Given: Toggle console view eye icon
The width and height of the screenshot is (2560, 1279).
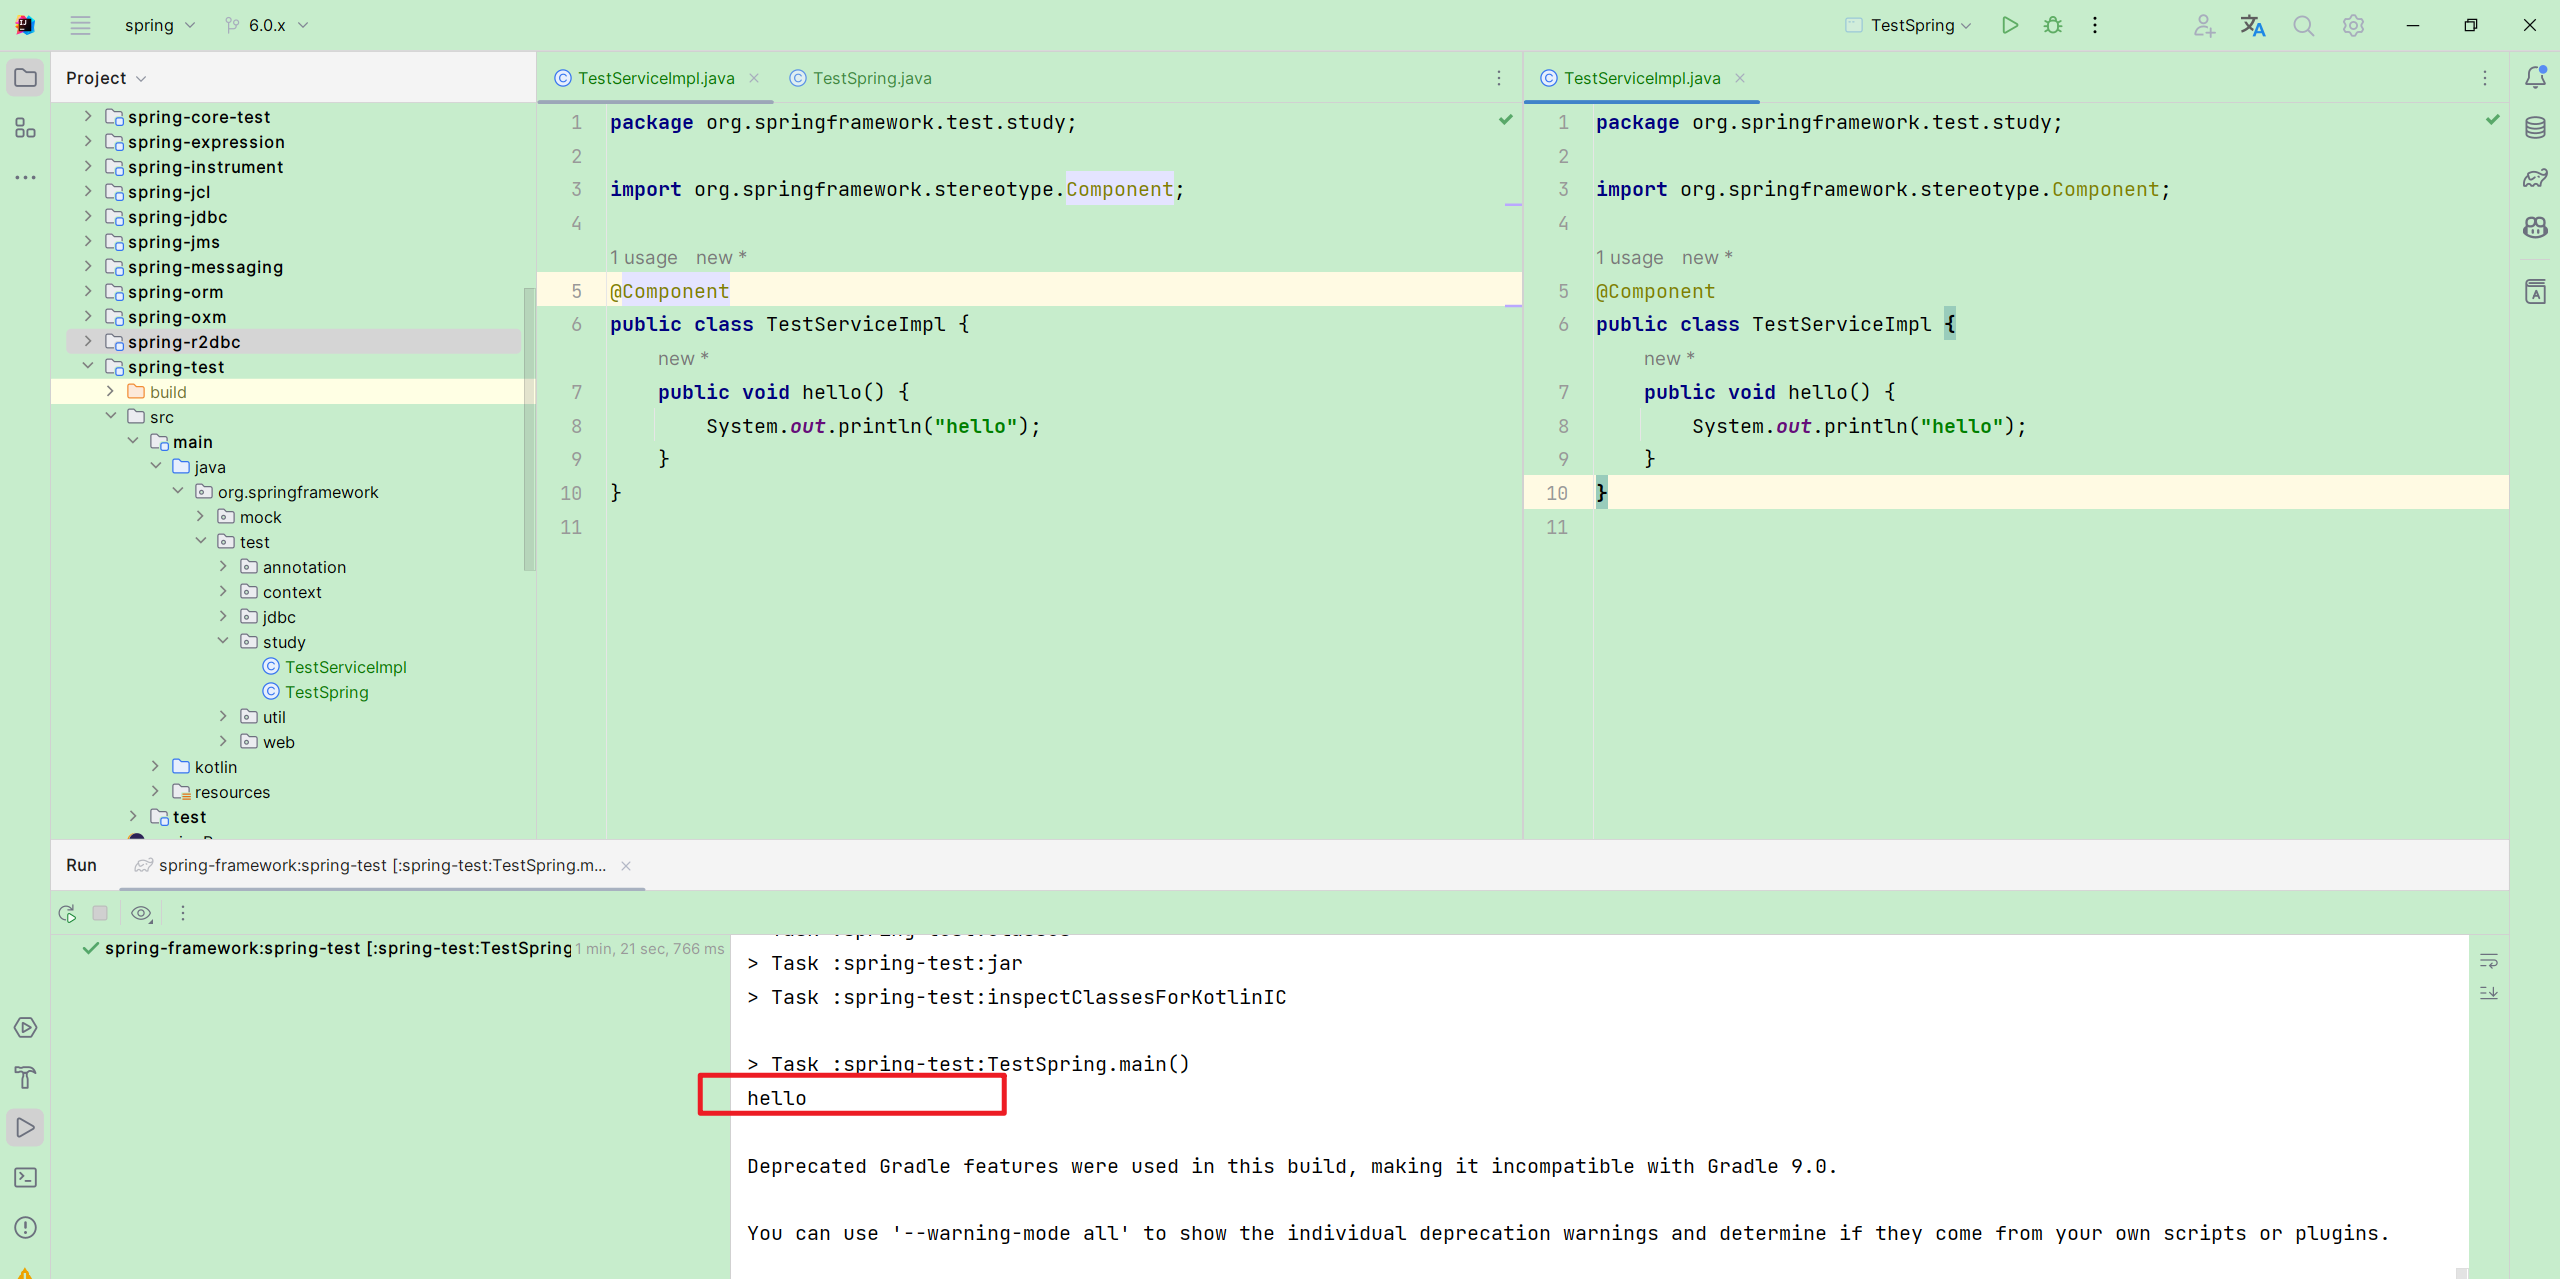Looking at the screenshot, I should [142, 913].
